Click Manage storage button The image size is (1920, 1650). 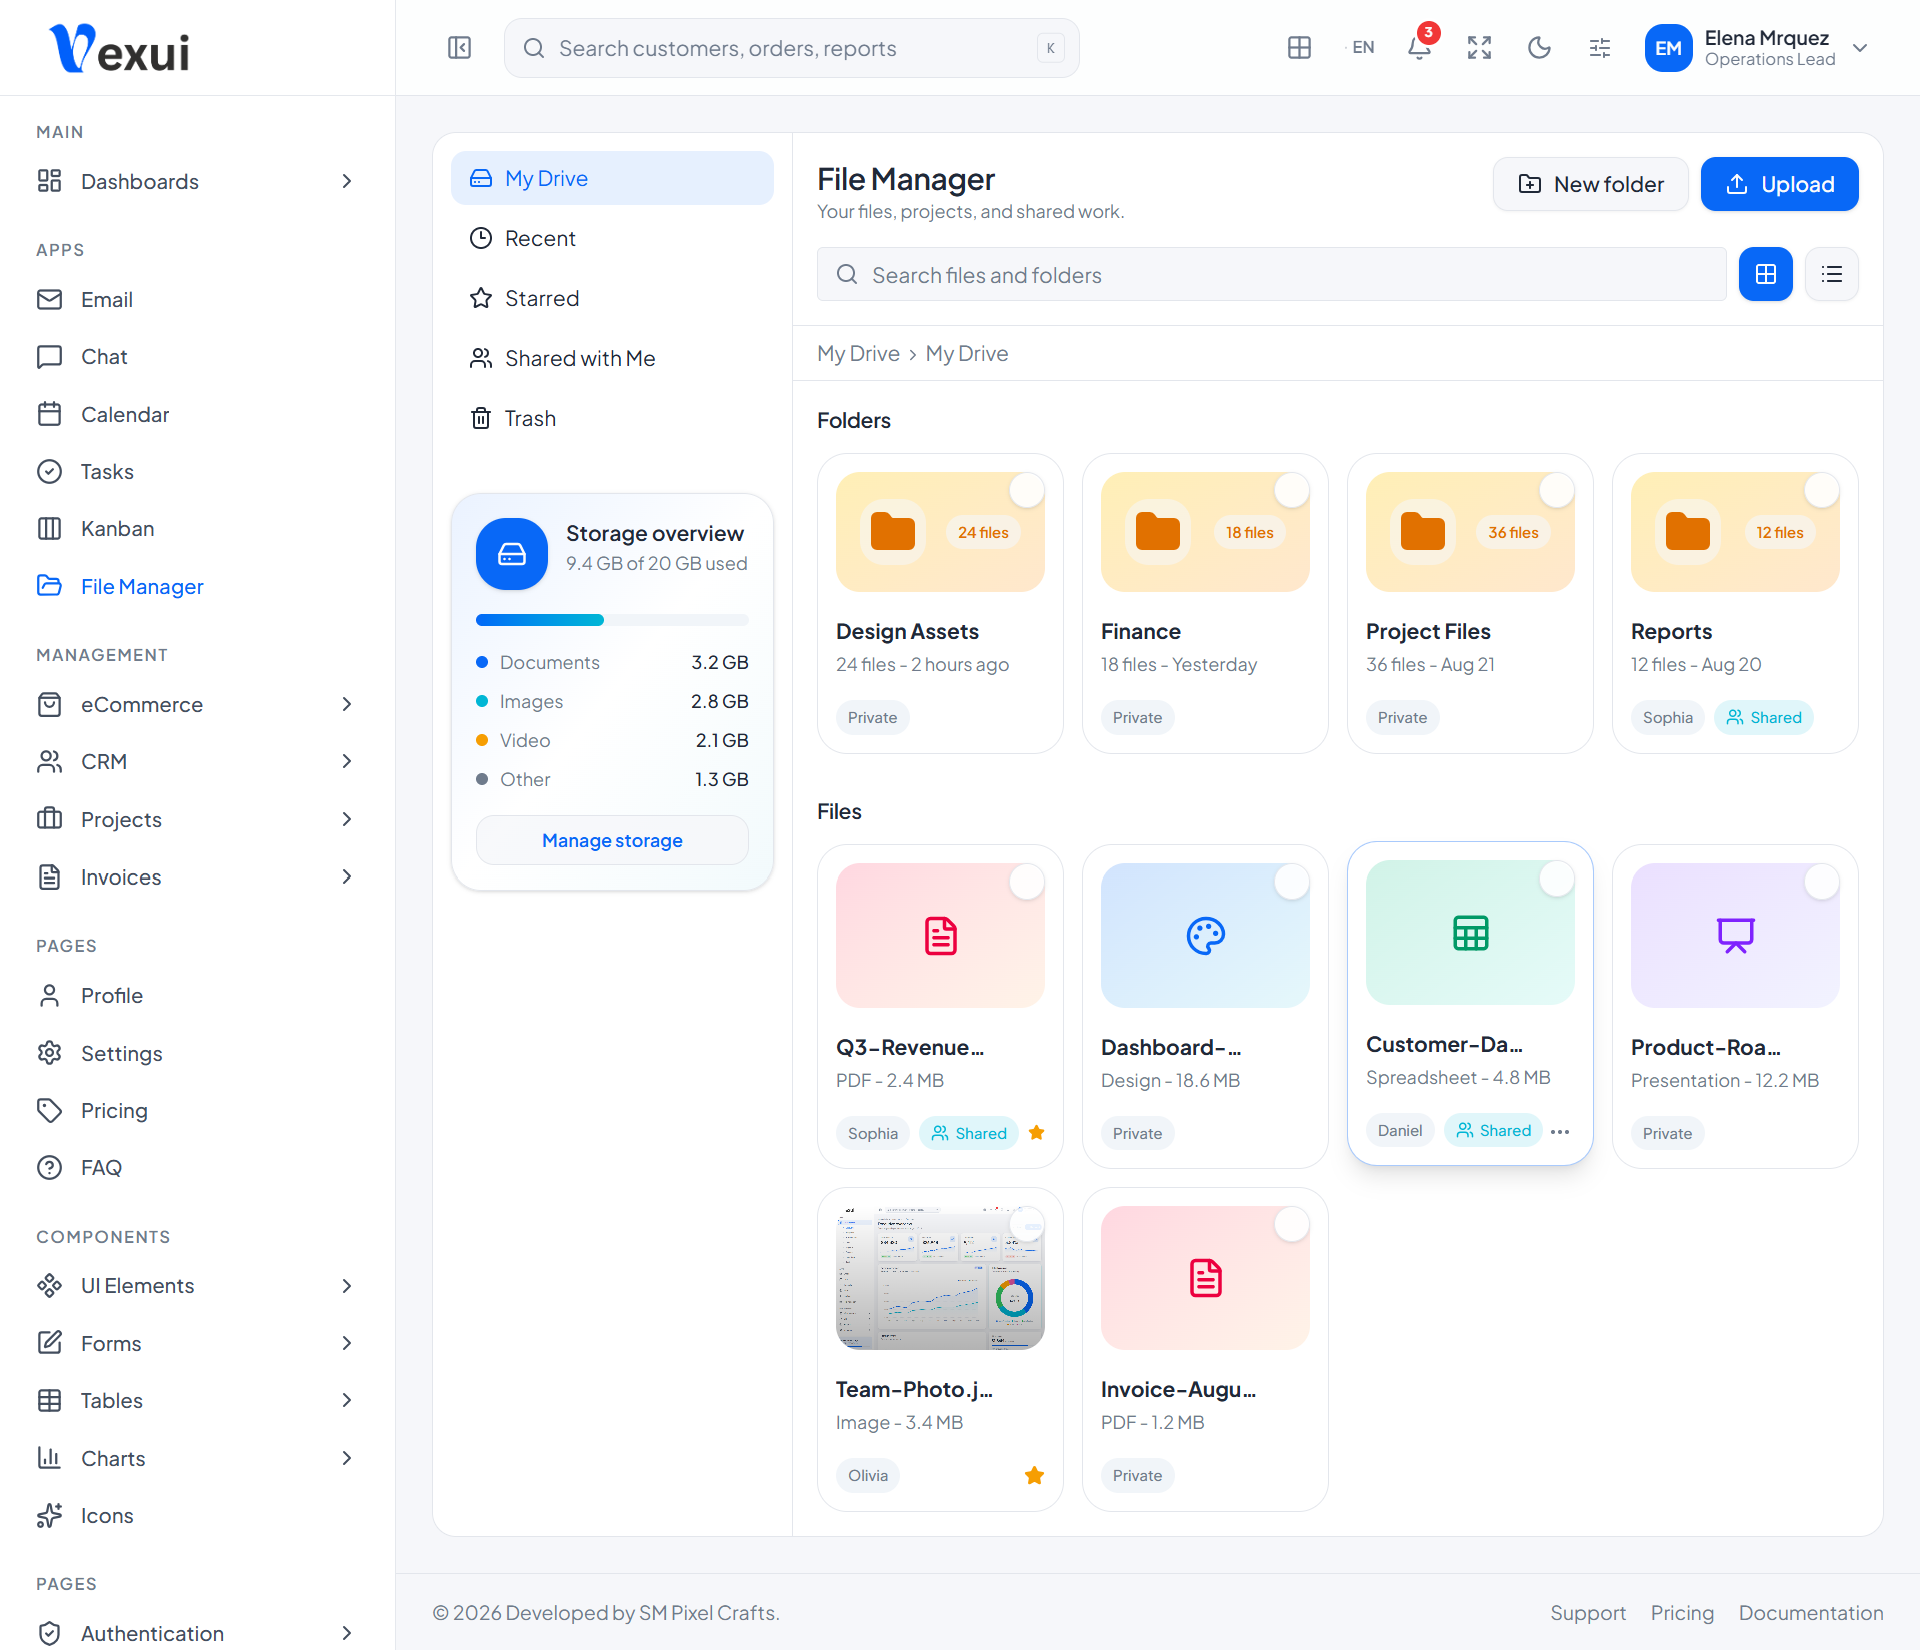tap(612, 840)
